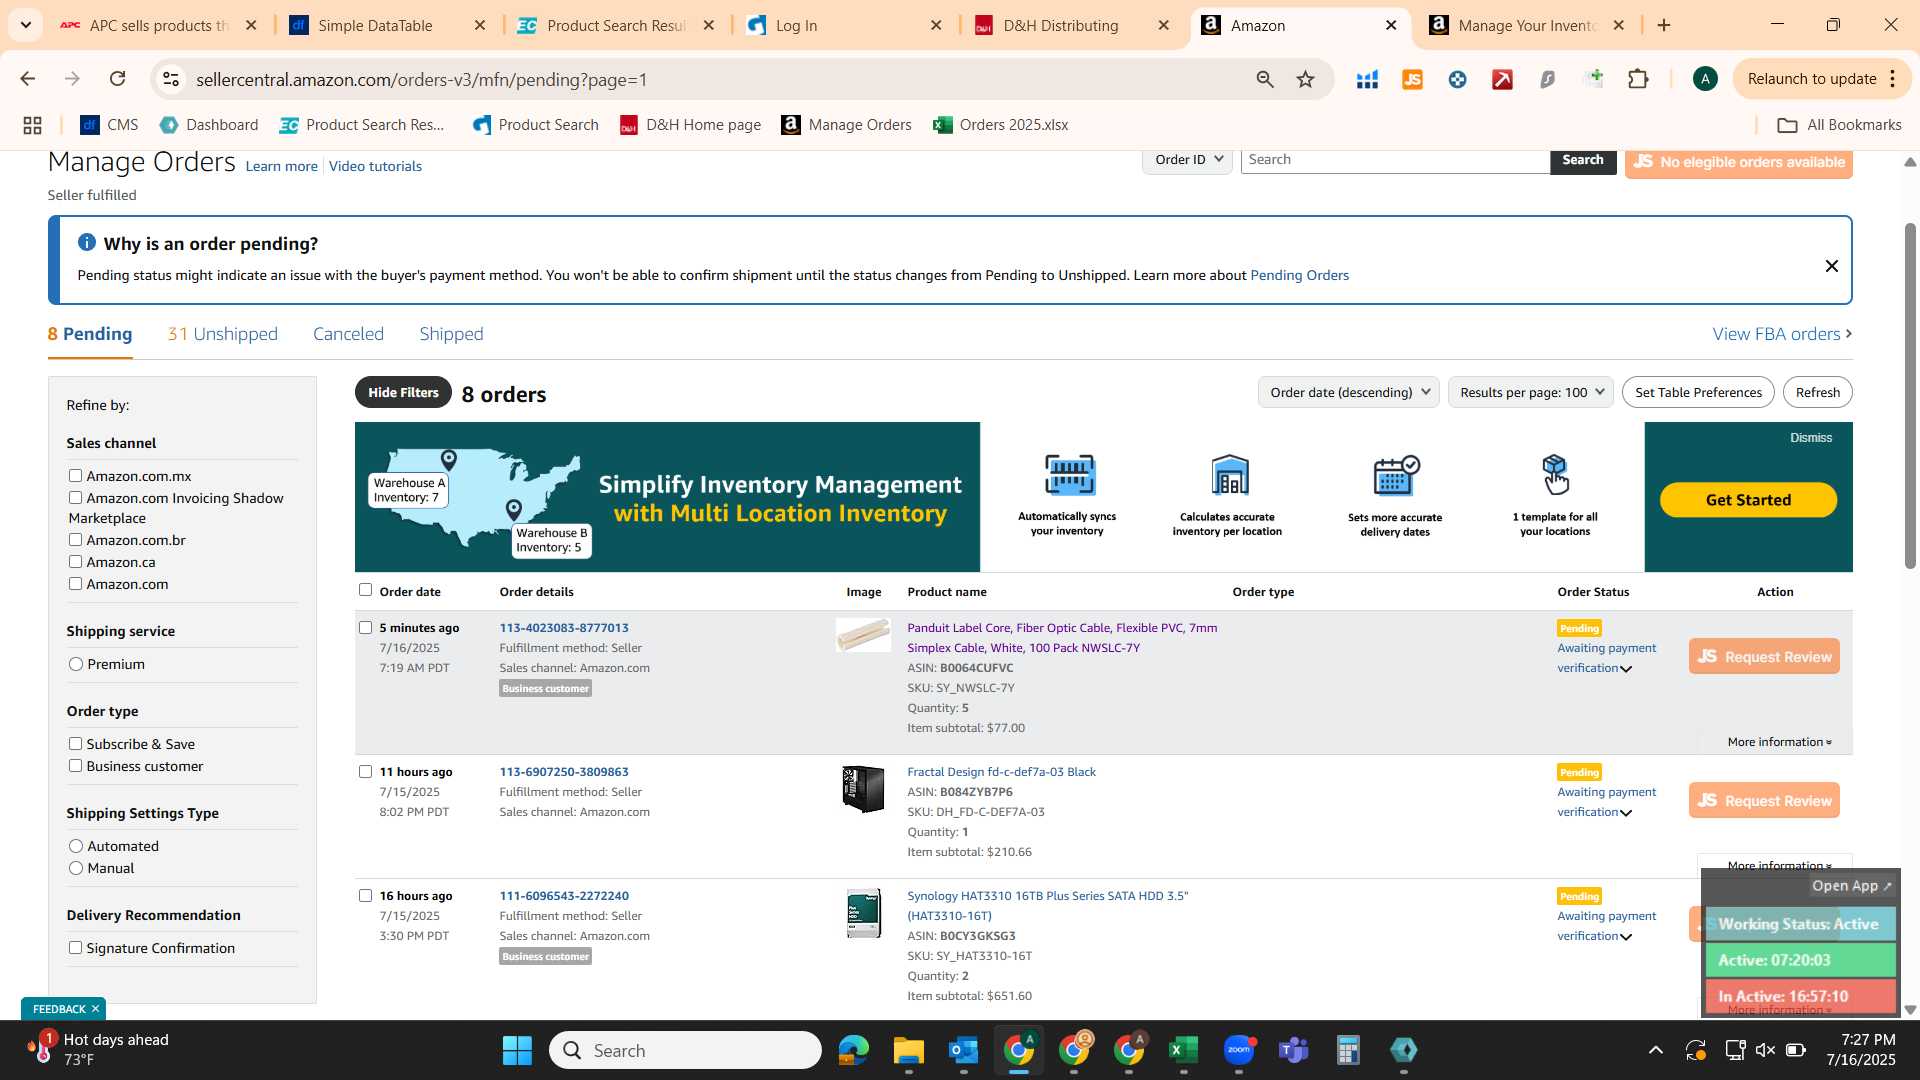Viewport: 1920px width, 1080px height.
Task: Open Outlook from the taskbar
Action: pos(963,1051)
